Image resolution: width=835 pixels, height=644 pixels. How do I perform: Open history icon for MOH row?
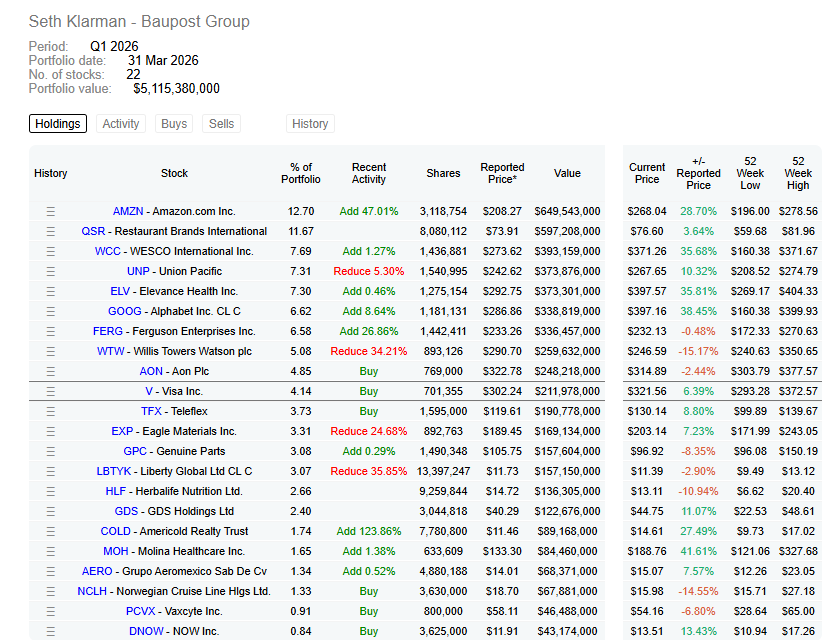51,551
